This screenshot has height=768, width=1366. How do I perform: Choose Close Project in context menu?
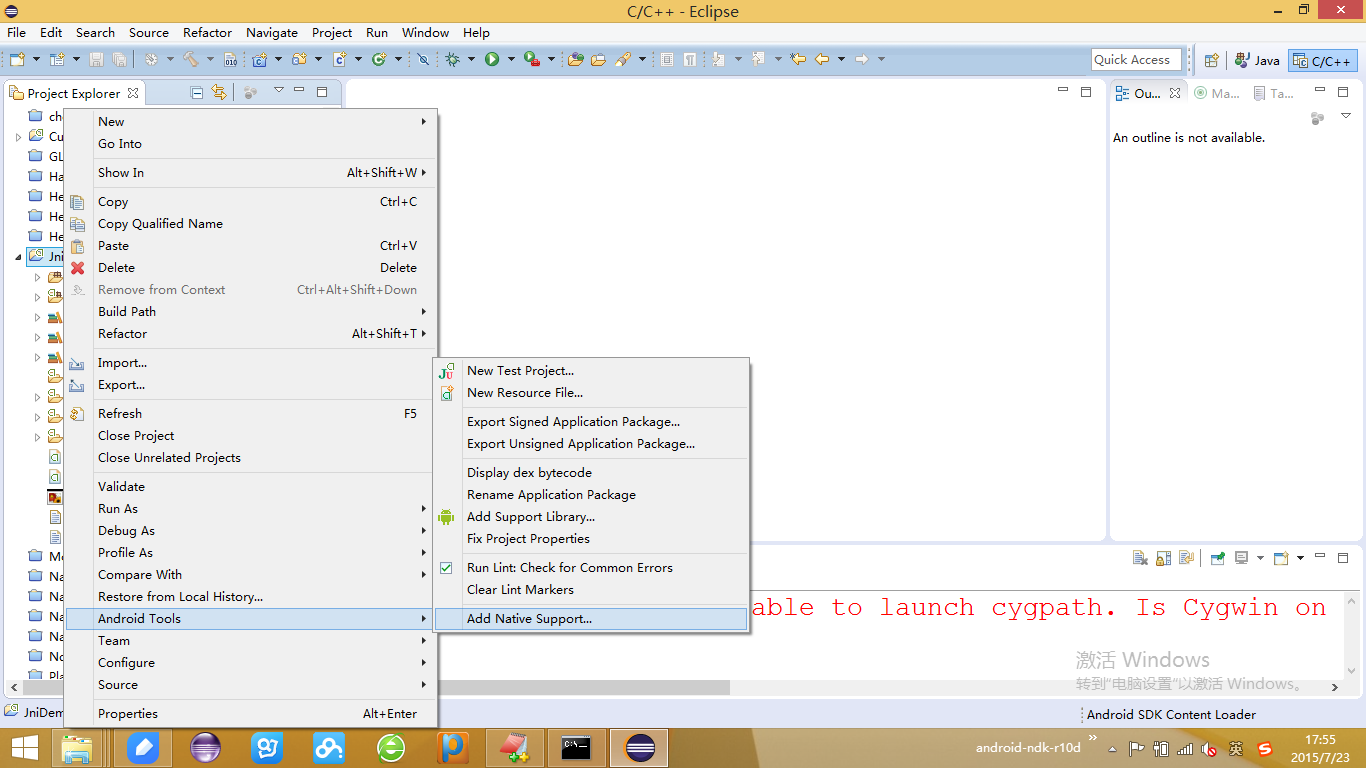click(251, 435)
